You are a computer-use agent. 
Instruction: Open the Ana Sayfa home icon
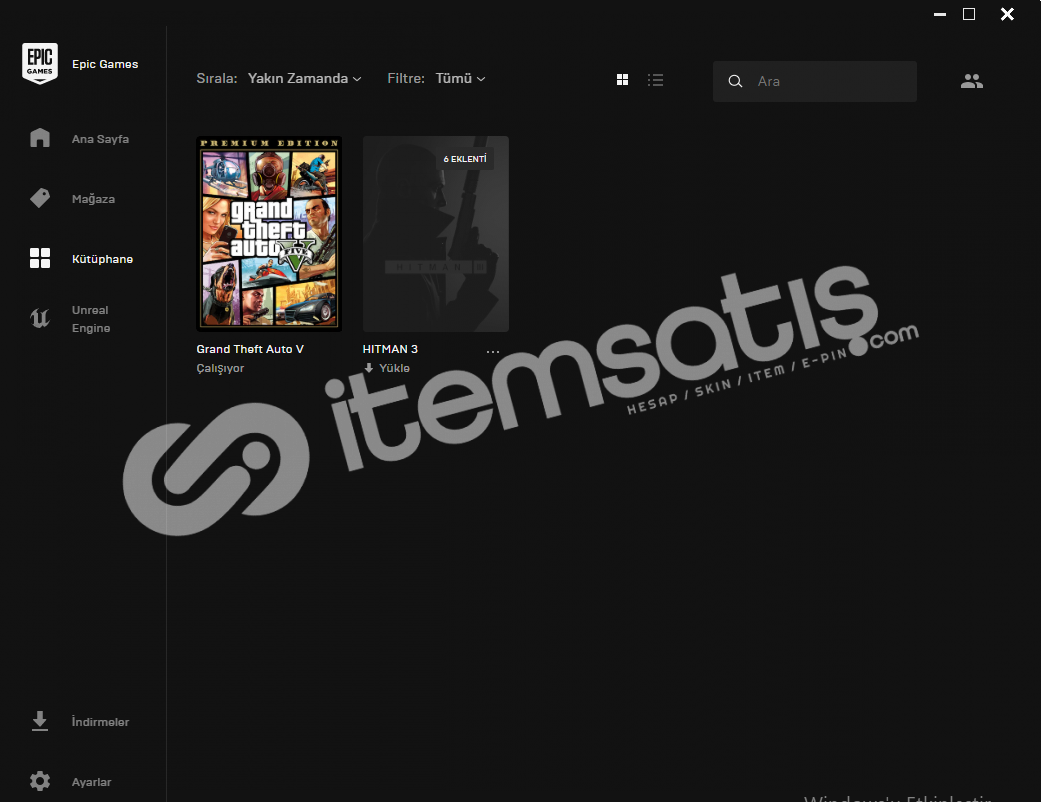[40, 138]
